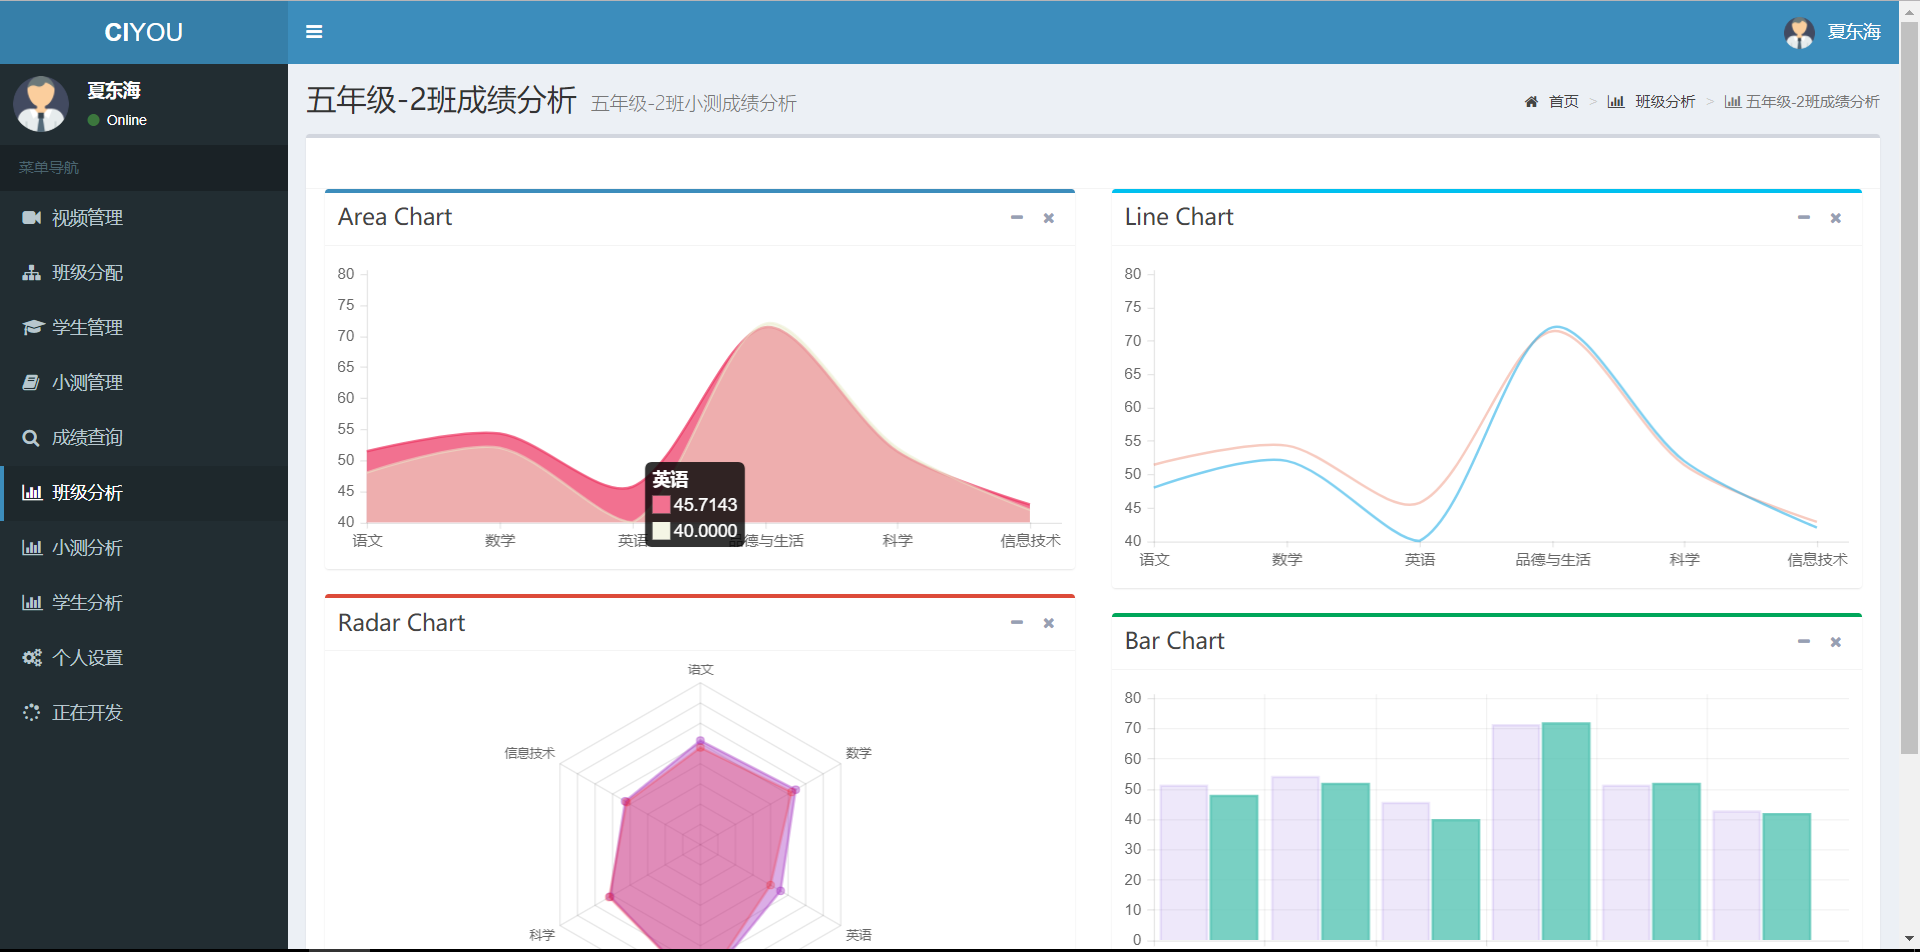Close the Bar Chart panel

point(1836,642)
